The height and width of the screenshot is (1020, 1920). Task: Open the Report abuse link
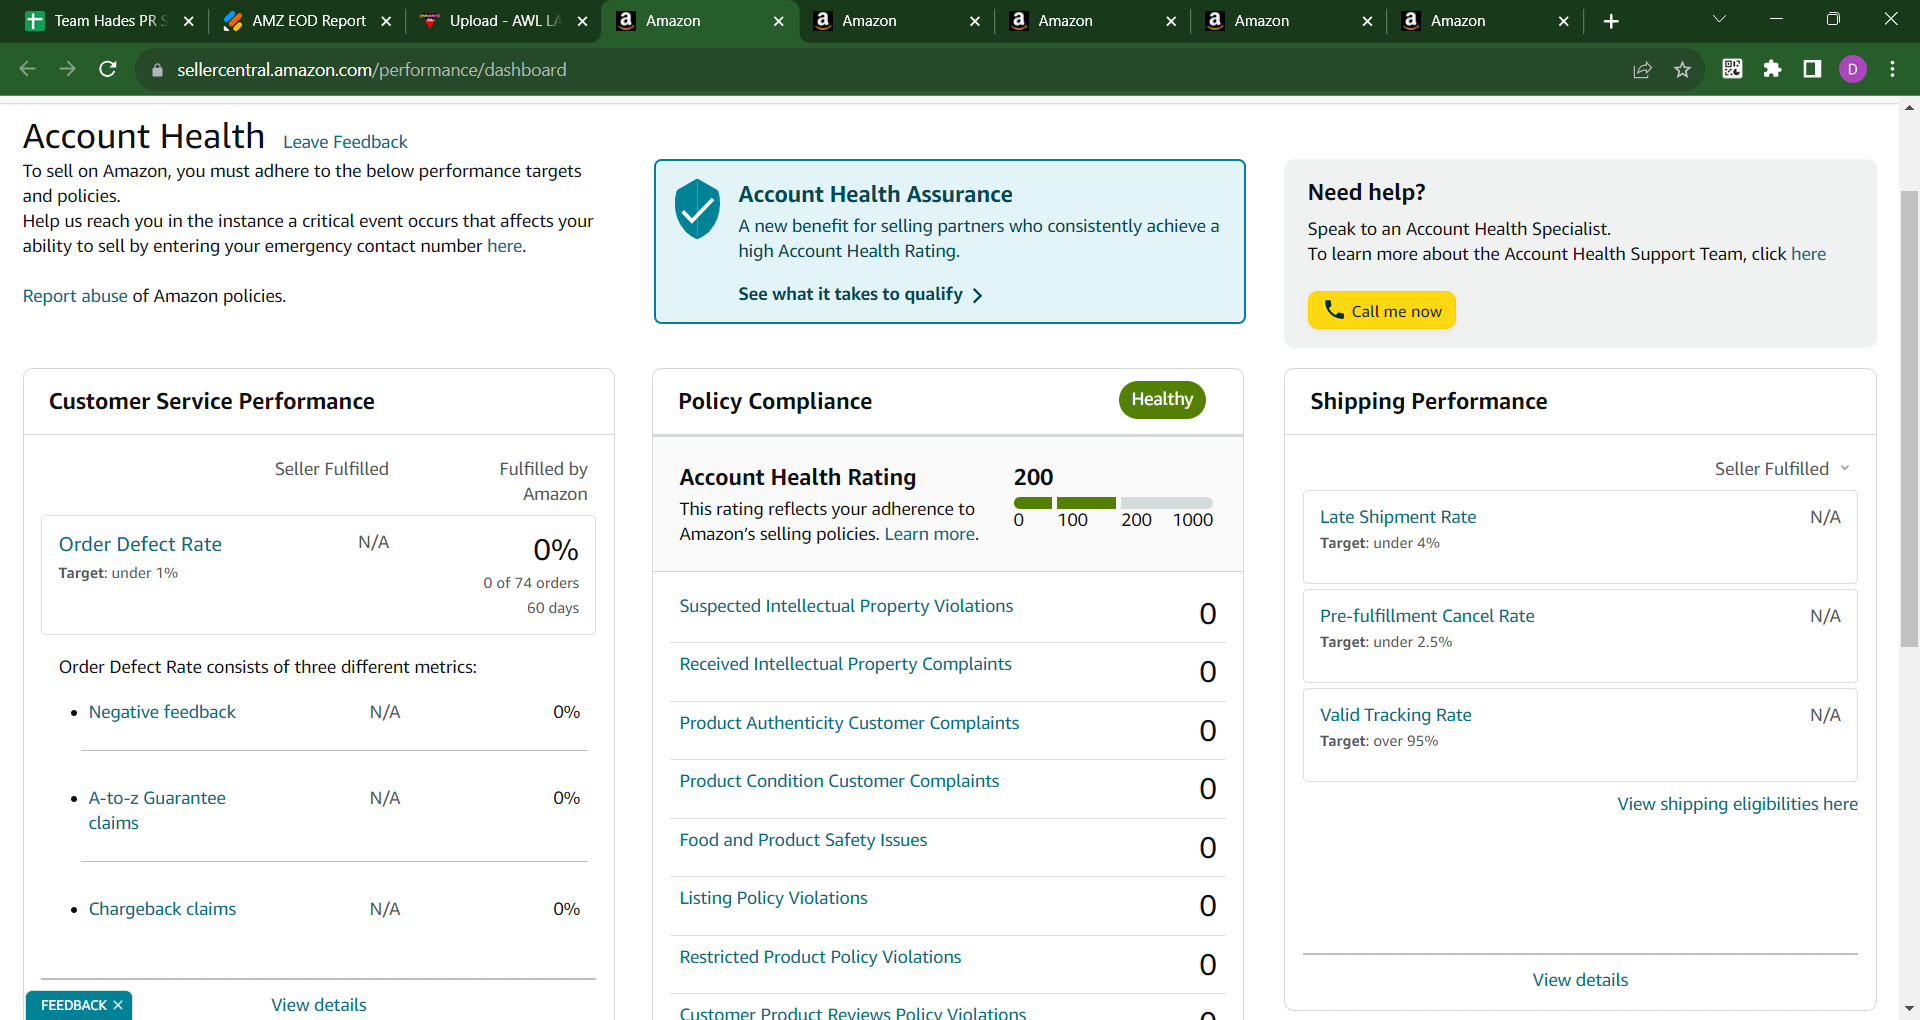coord(75,296)
